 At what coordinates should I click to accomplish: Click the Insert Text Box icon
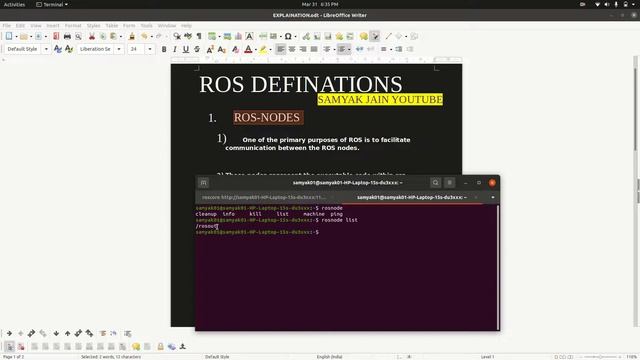(249, 36)
